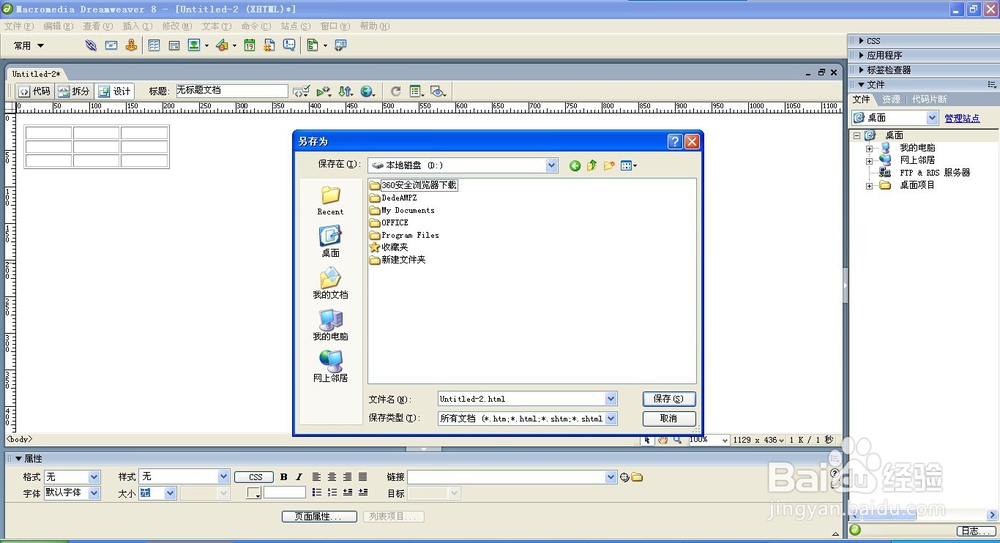
Task: Open 我的文档 location in Save dialog sidebar
Action: [x=330, y=283]
